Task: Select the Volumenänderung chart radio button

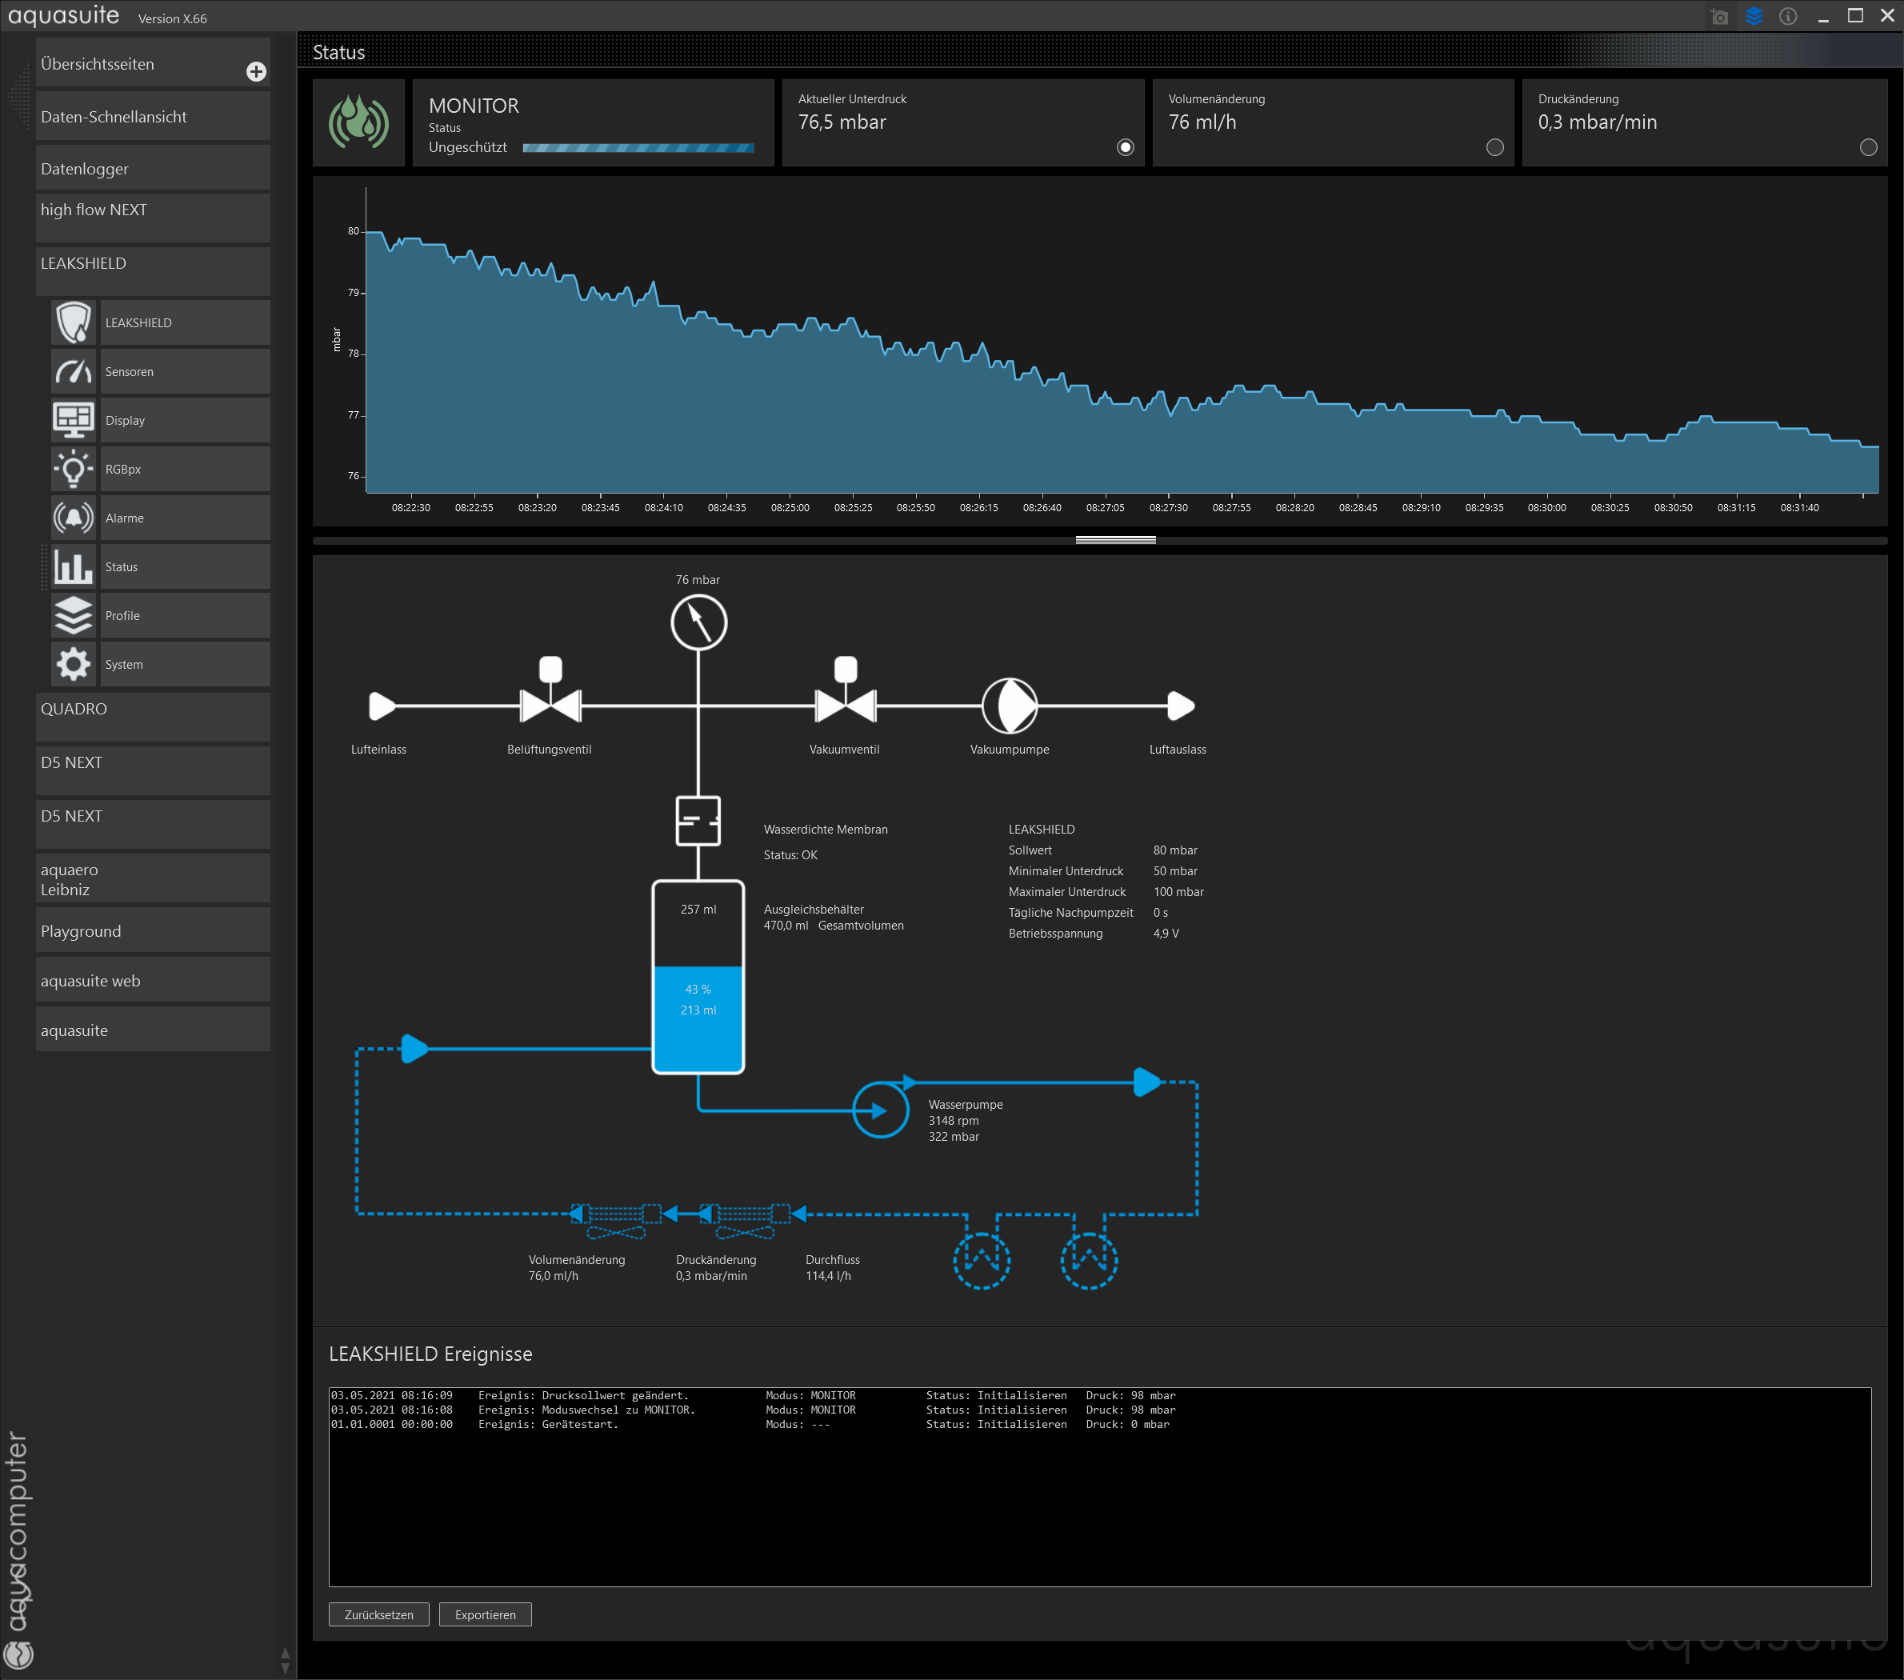Action: [1495, 148]
